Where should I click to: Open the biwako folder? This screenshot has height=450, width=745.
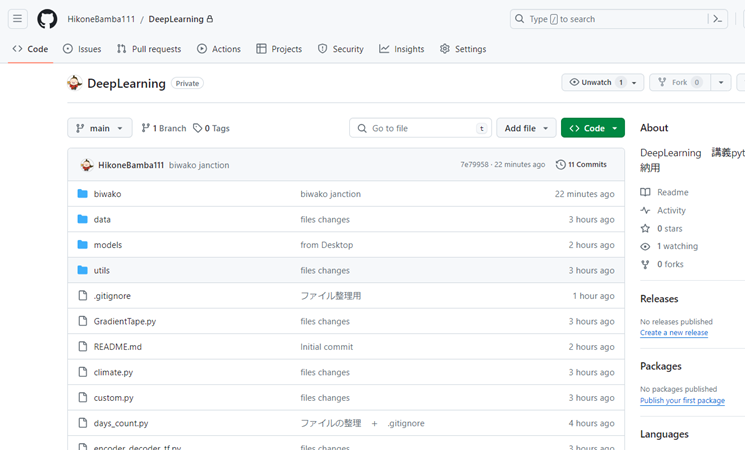[107, 194]
